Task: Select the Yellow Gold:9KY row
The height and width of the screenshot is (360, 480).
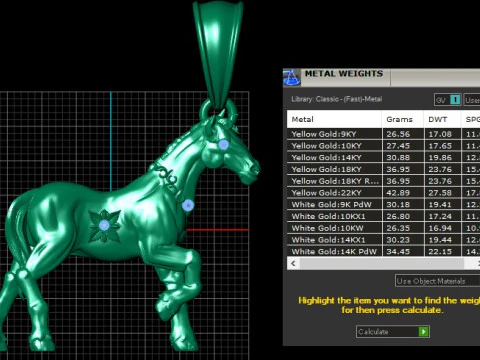Action: [383, 134]
